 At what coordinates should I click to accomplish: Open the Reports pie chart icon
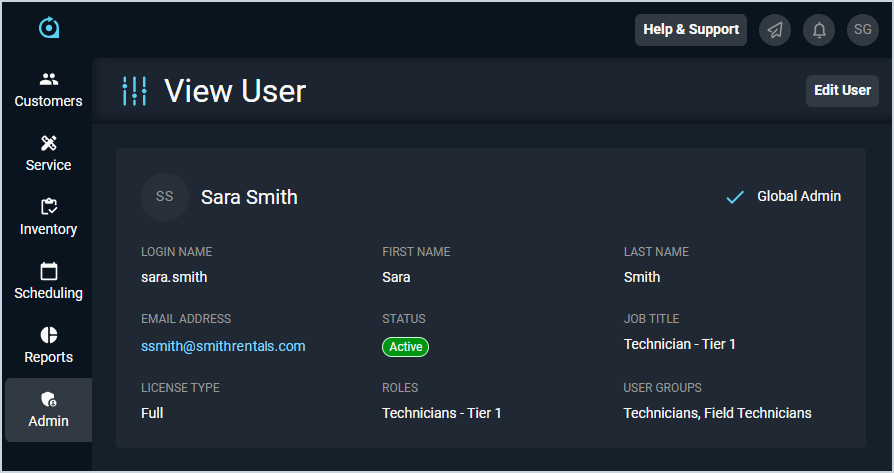pos(48,335)
